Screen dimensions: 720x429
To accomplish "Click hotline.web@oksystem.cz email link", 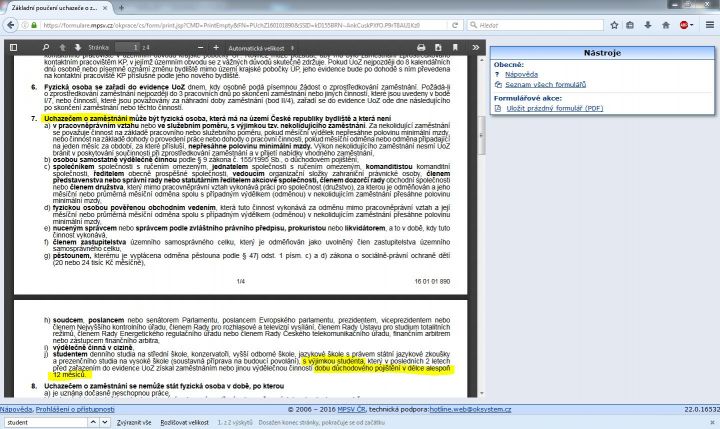I will click(x=470, y=409).
